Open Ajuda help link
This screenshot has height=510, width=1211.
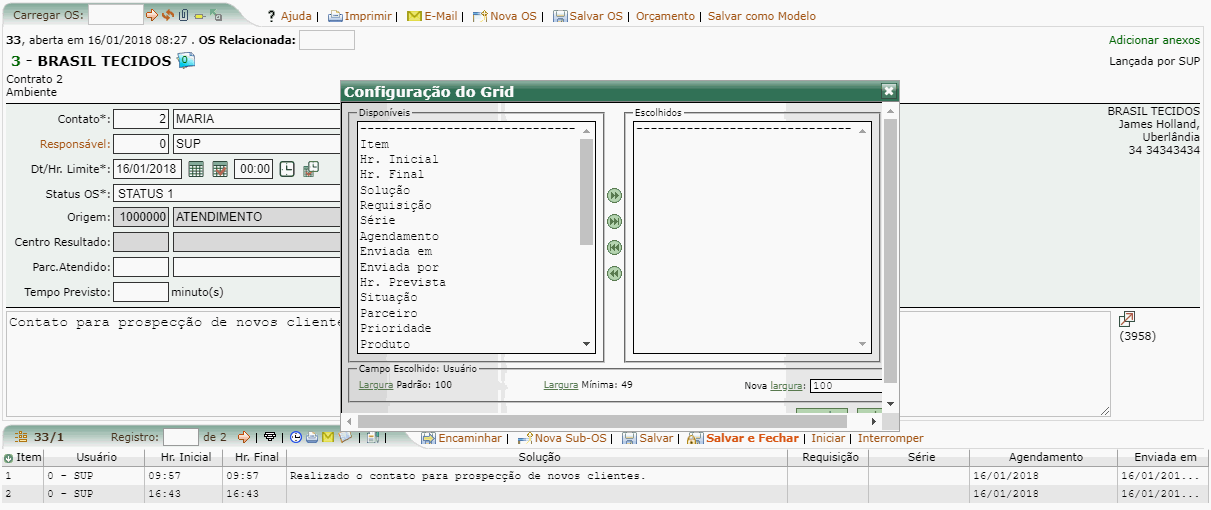pyautogui.click(x=296, y=16)
